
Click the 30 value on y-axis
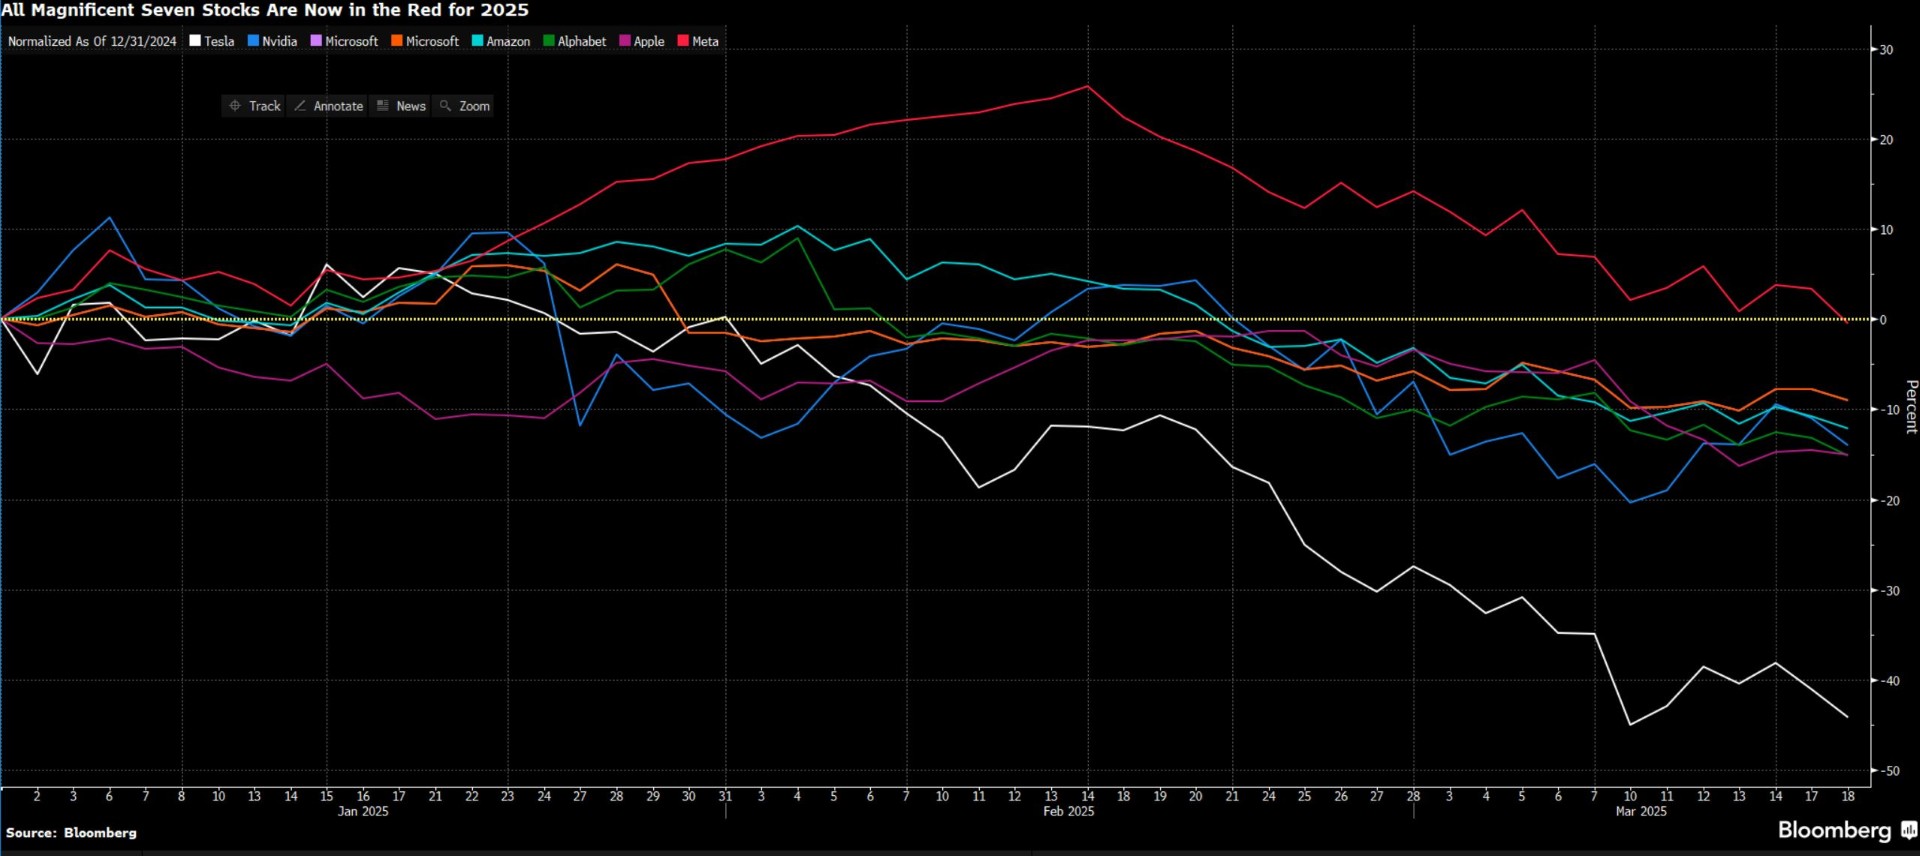coord(1886,49)
